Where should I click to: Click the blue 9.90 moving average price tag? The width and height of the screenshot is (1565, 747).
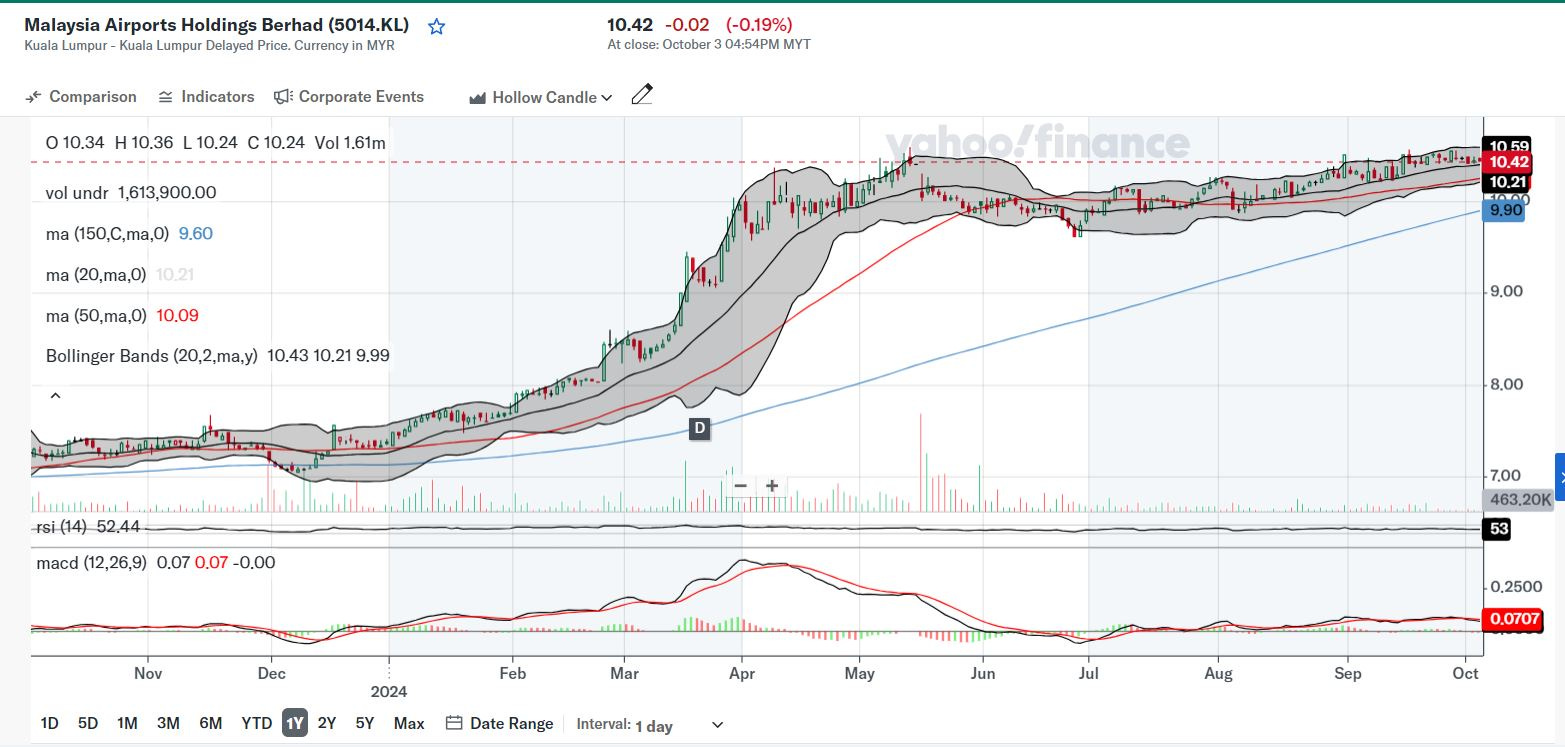pos(1504,210)
